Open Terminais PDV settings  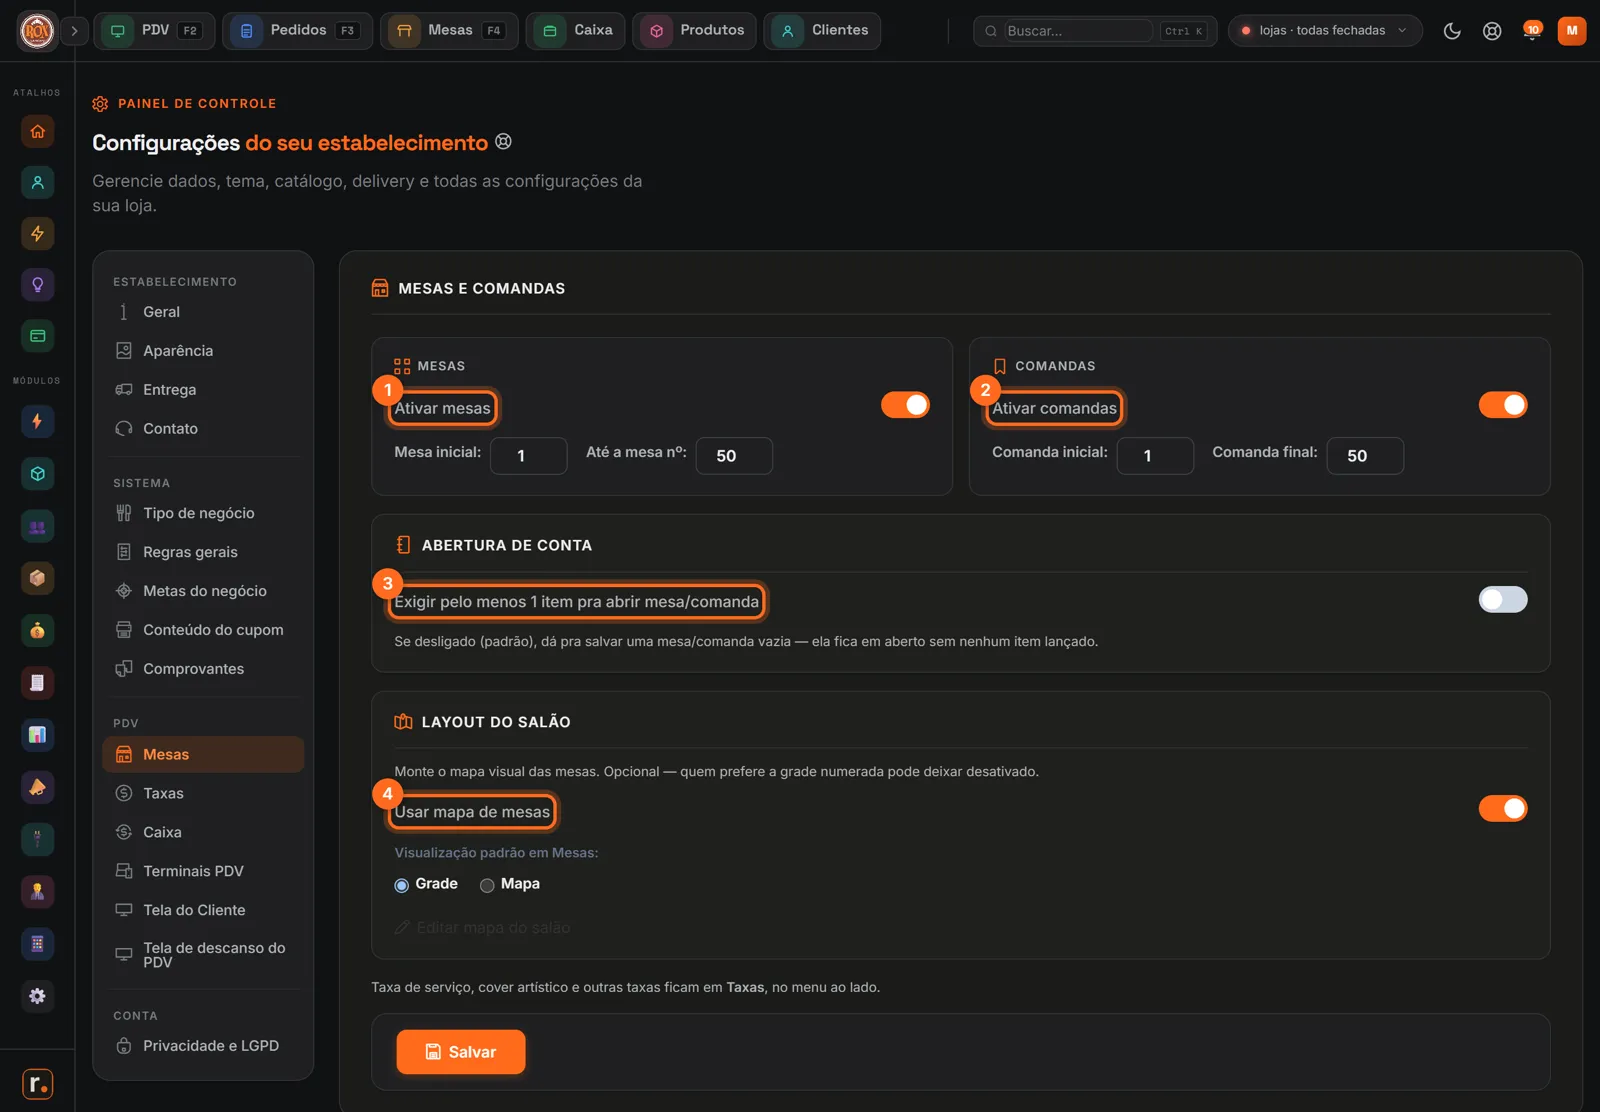(x=203, y=871)
